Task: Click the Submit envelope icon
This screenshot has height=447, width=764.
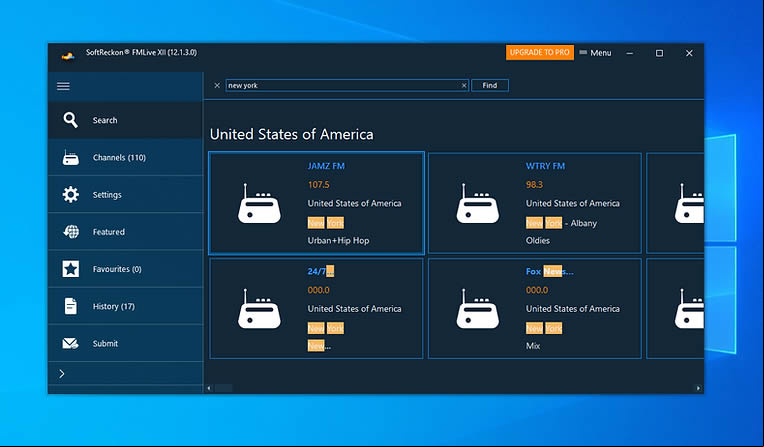Action: point(71,344)
